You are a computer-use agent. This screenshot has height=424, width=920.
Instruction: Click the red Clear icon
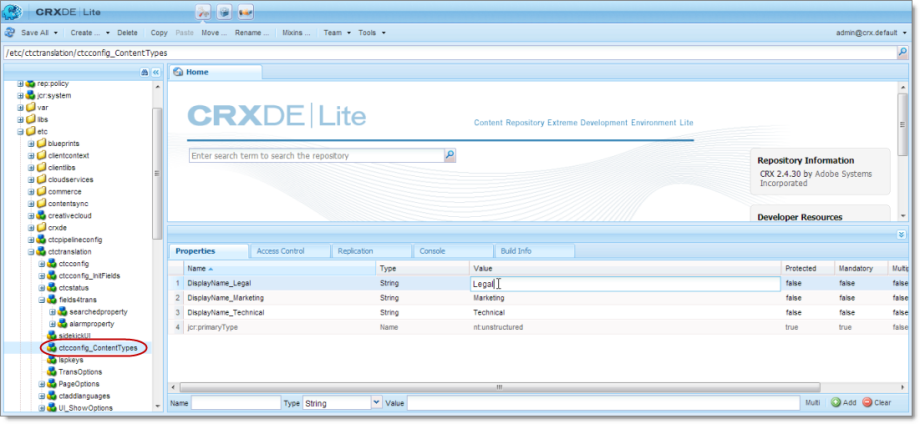coord(867,403)
